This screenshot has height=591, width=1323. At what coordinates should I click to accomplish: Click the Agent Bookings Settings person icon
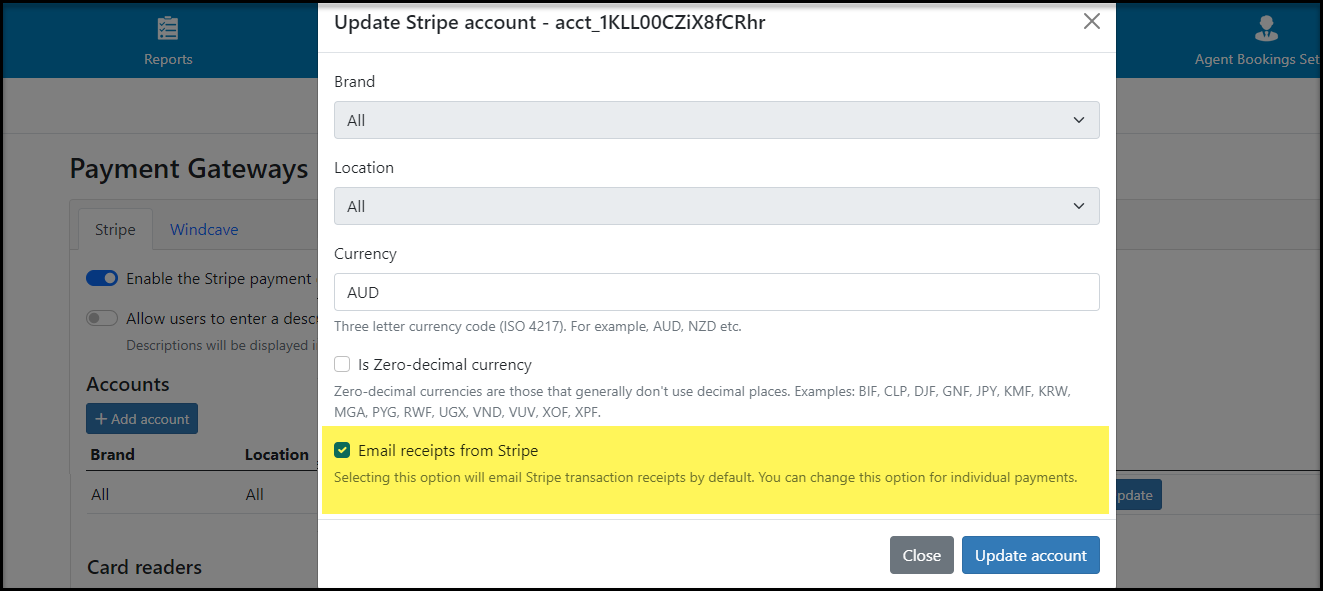tap(1266, 28)
